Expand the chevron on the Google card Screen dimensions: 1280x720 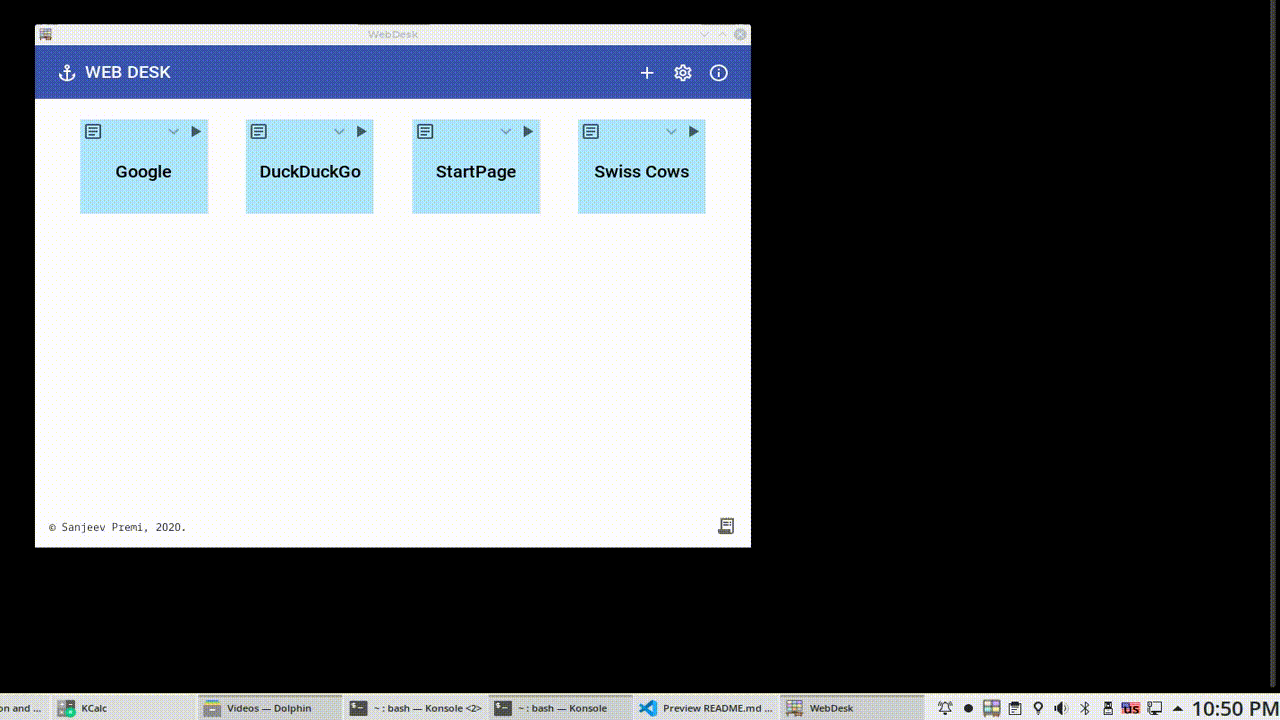tap(173, 132)
